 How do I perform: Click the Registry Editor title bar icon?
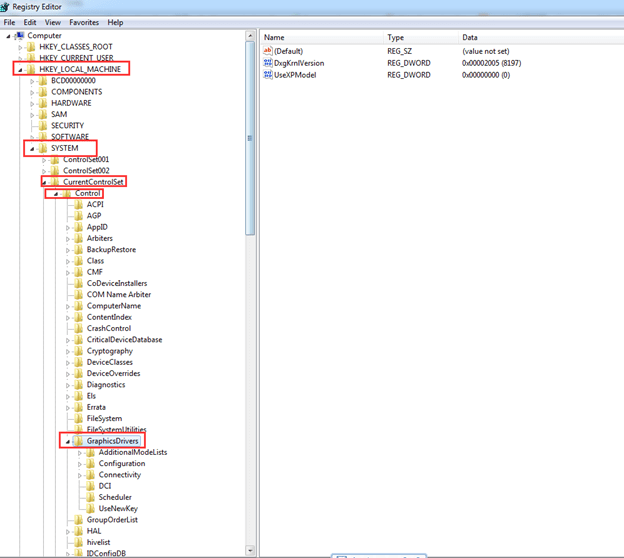7,7
